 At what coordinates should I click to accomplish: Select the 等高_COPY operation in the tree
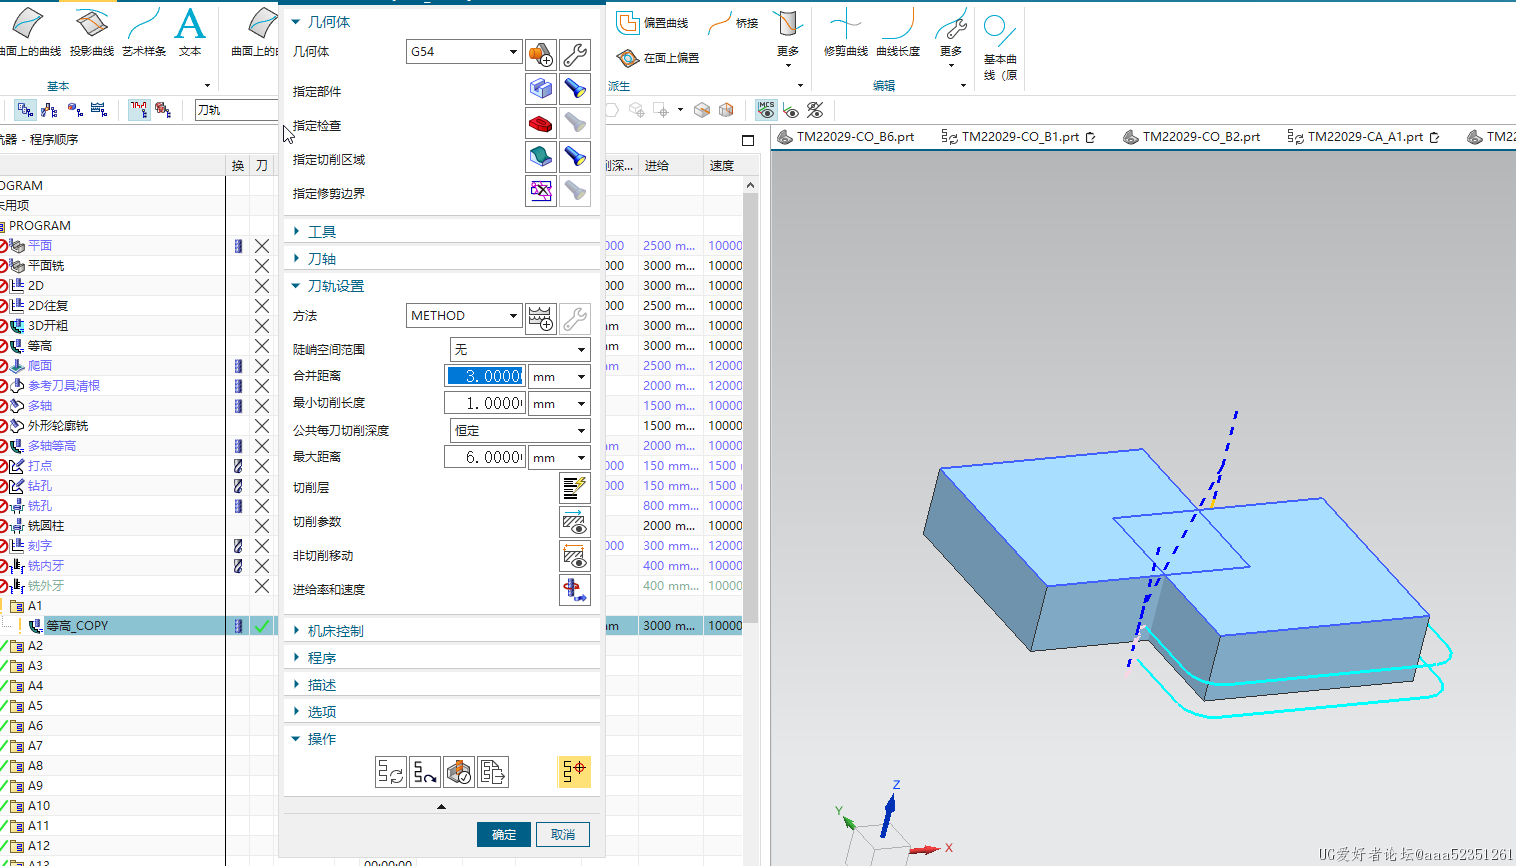77,626
